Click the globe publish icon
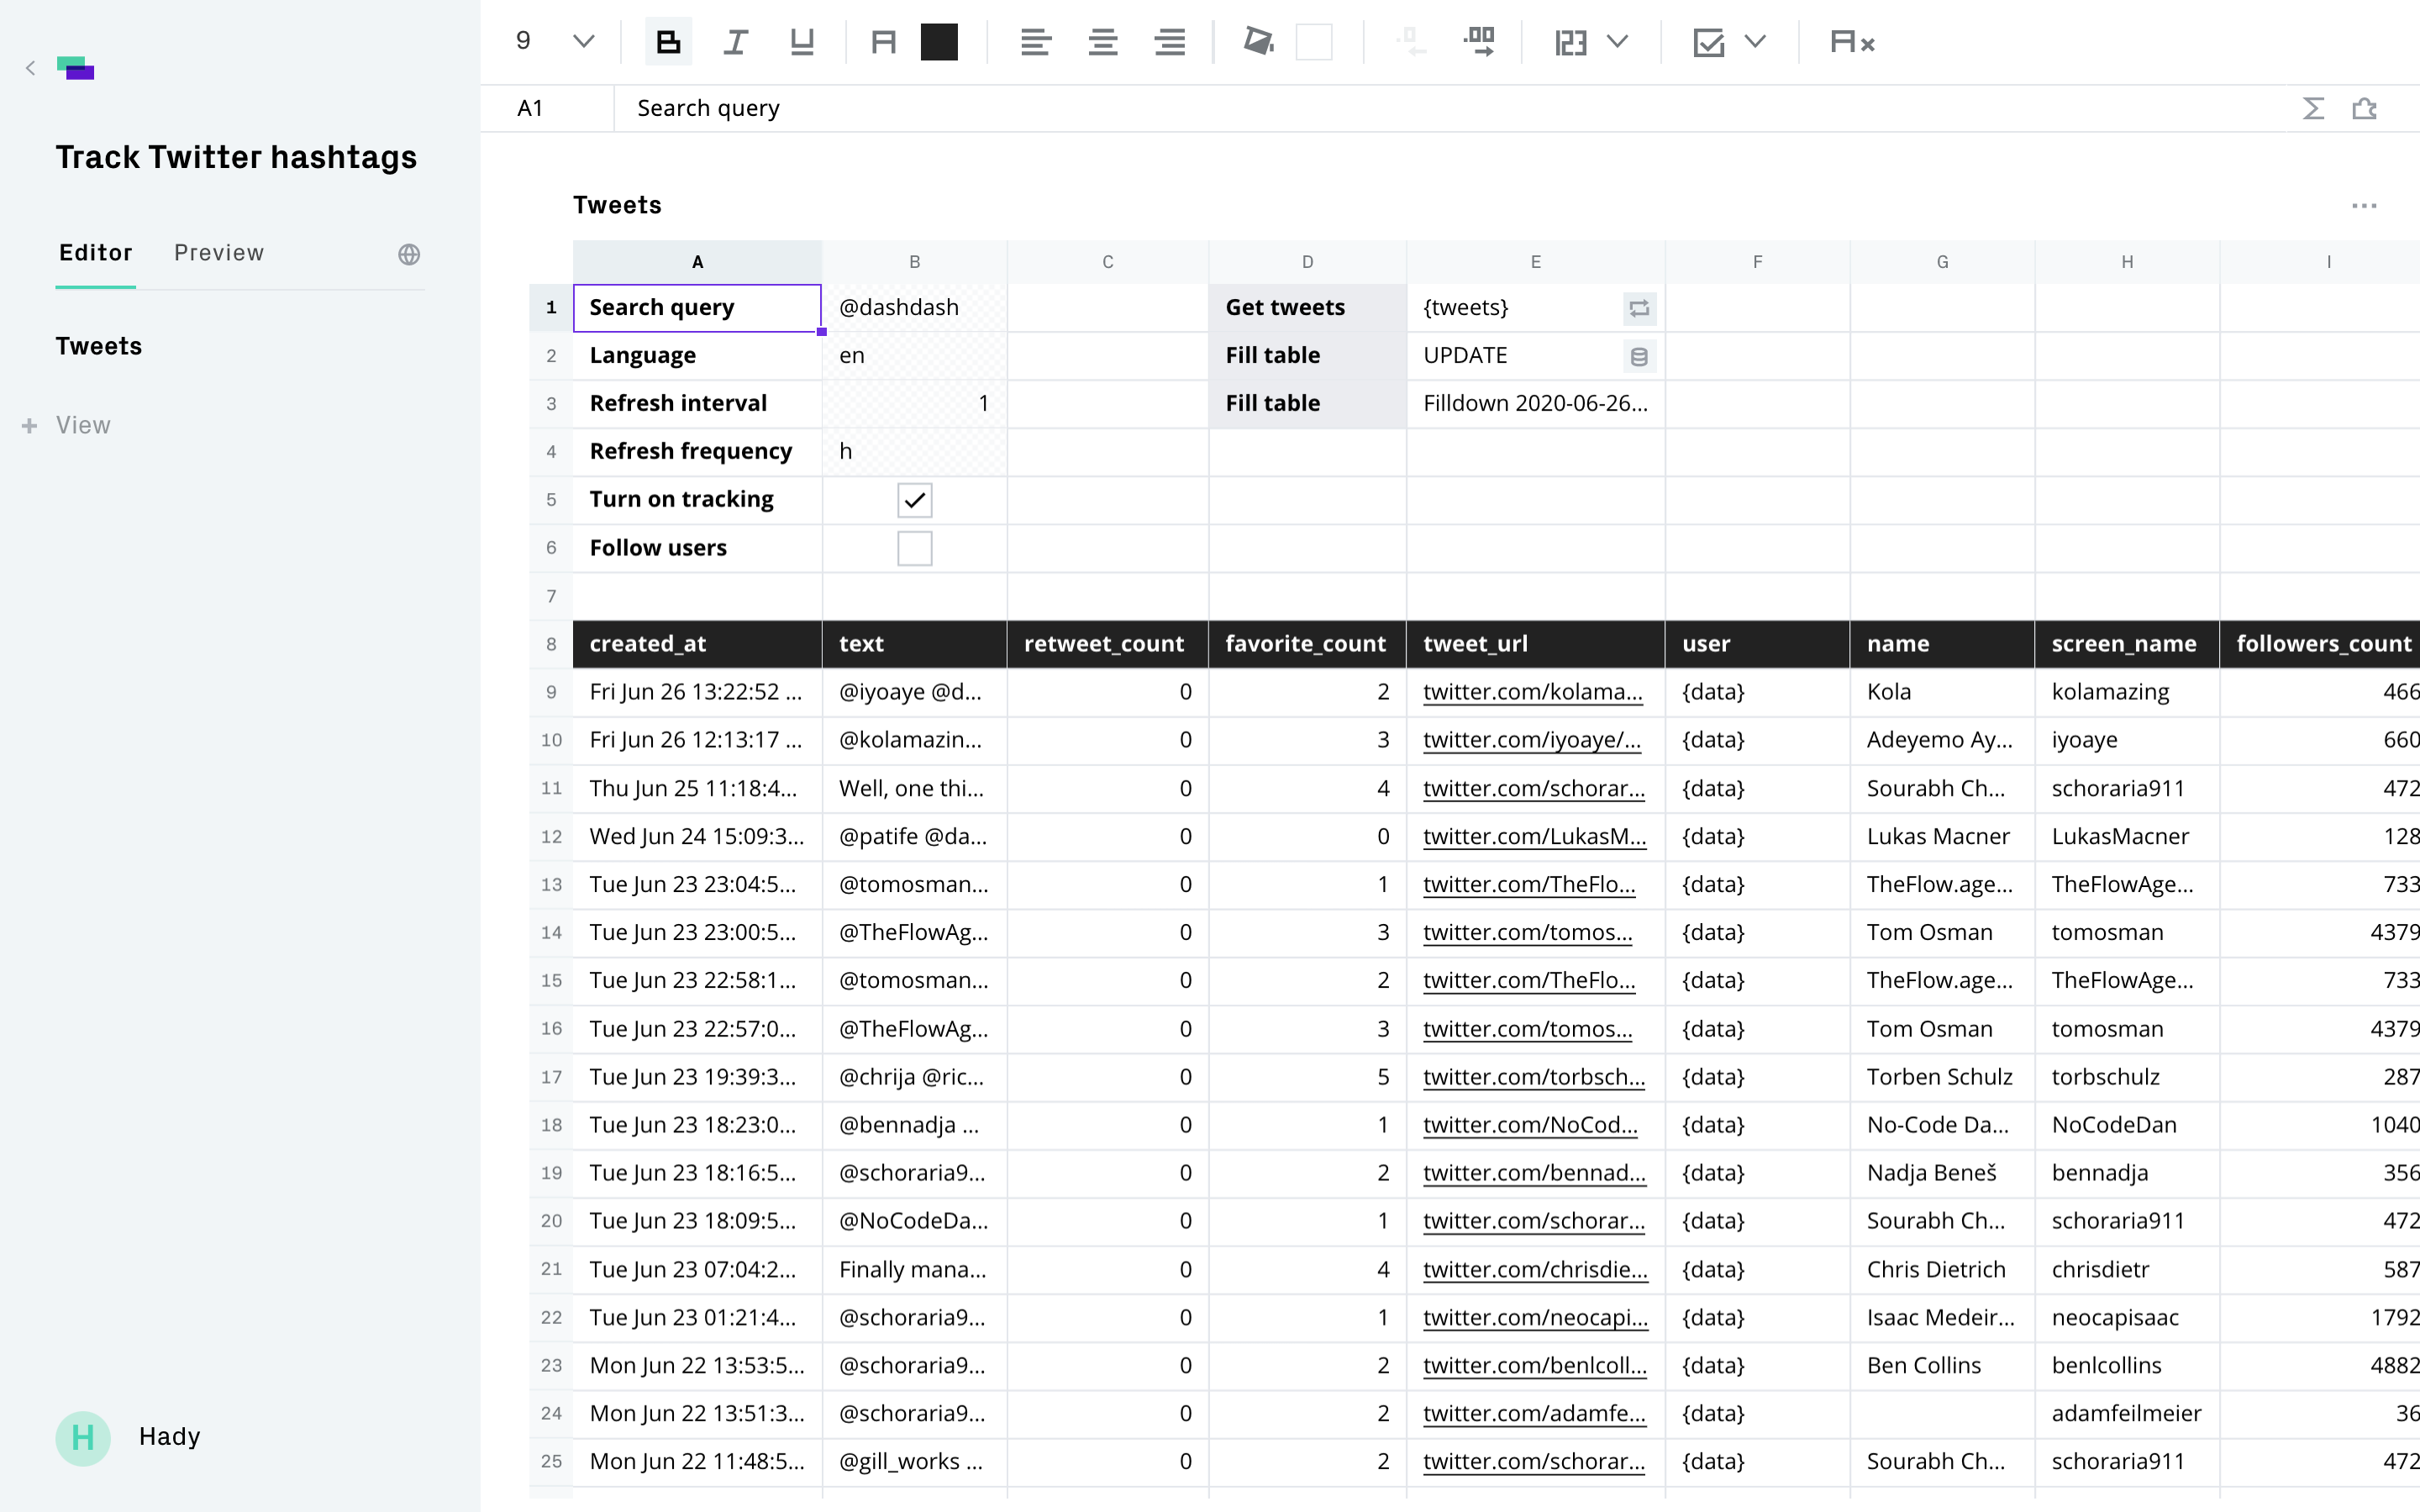The height and width of the screenshot is (1512, 2420). tap(409, 254)
